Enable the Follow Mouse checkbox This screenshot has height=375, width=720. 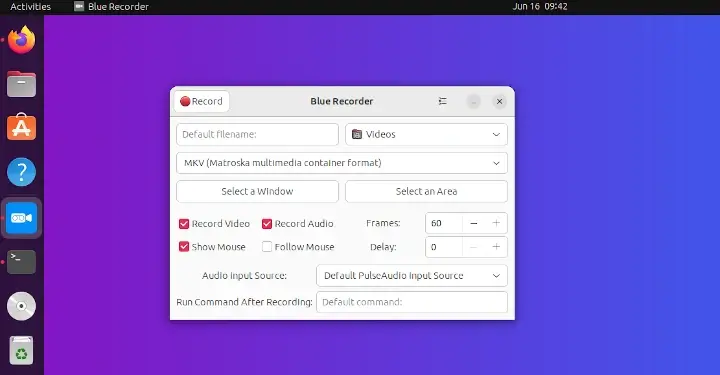[267, 247]
